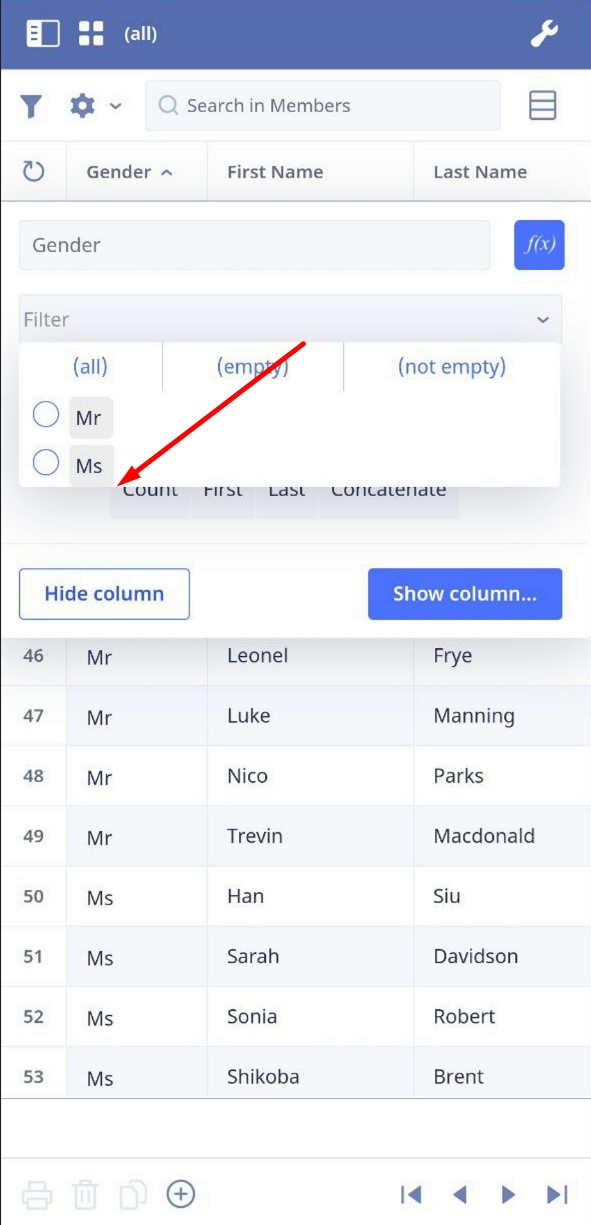Open the sidebar panel toggle icon
The width and height of the screenshot is (591, 1225).
pyautogui.click(x=43, y=34)
